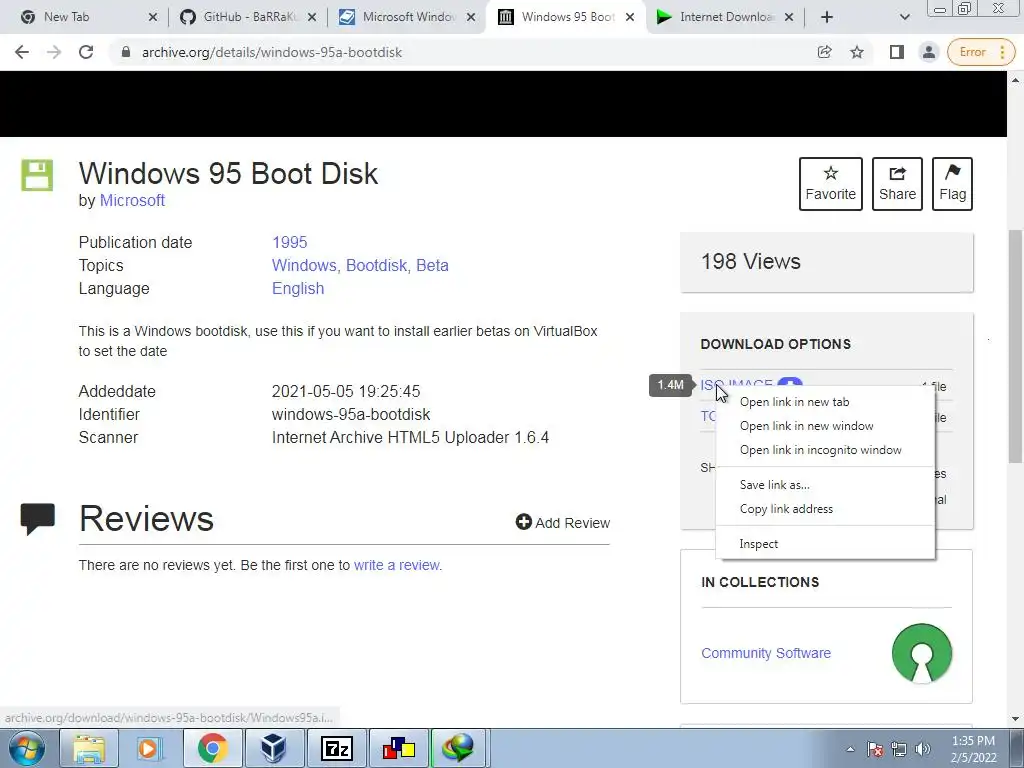Open the Community Software collection link
The width and height of the screenshot is (1024, 768).
[x=766, y=653]
